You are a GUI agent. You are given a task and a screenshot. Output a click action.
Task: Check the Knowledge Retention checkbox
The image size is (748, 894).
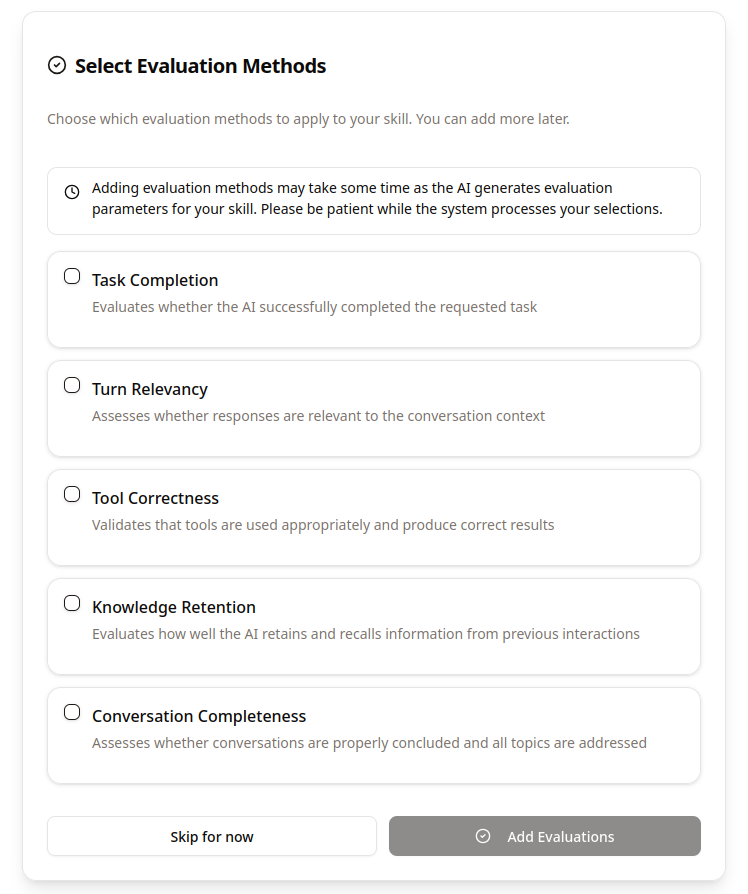[x=71, y=602]
